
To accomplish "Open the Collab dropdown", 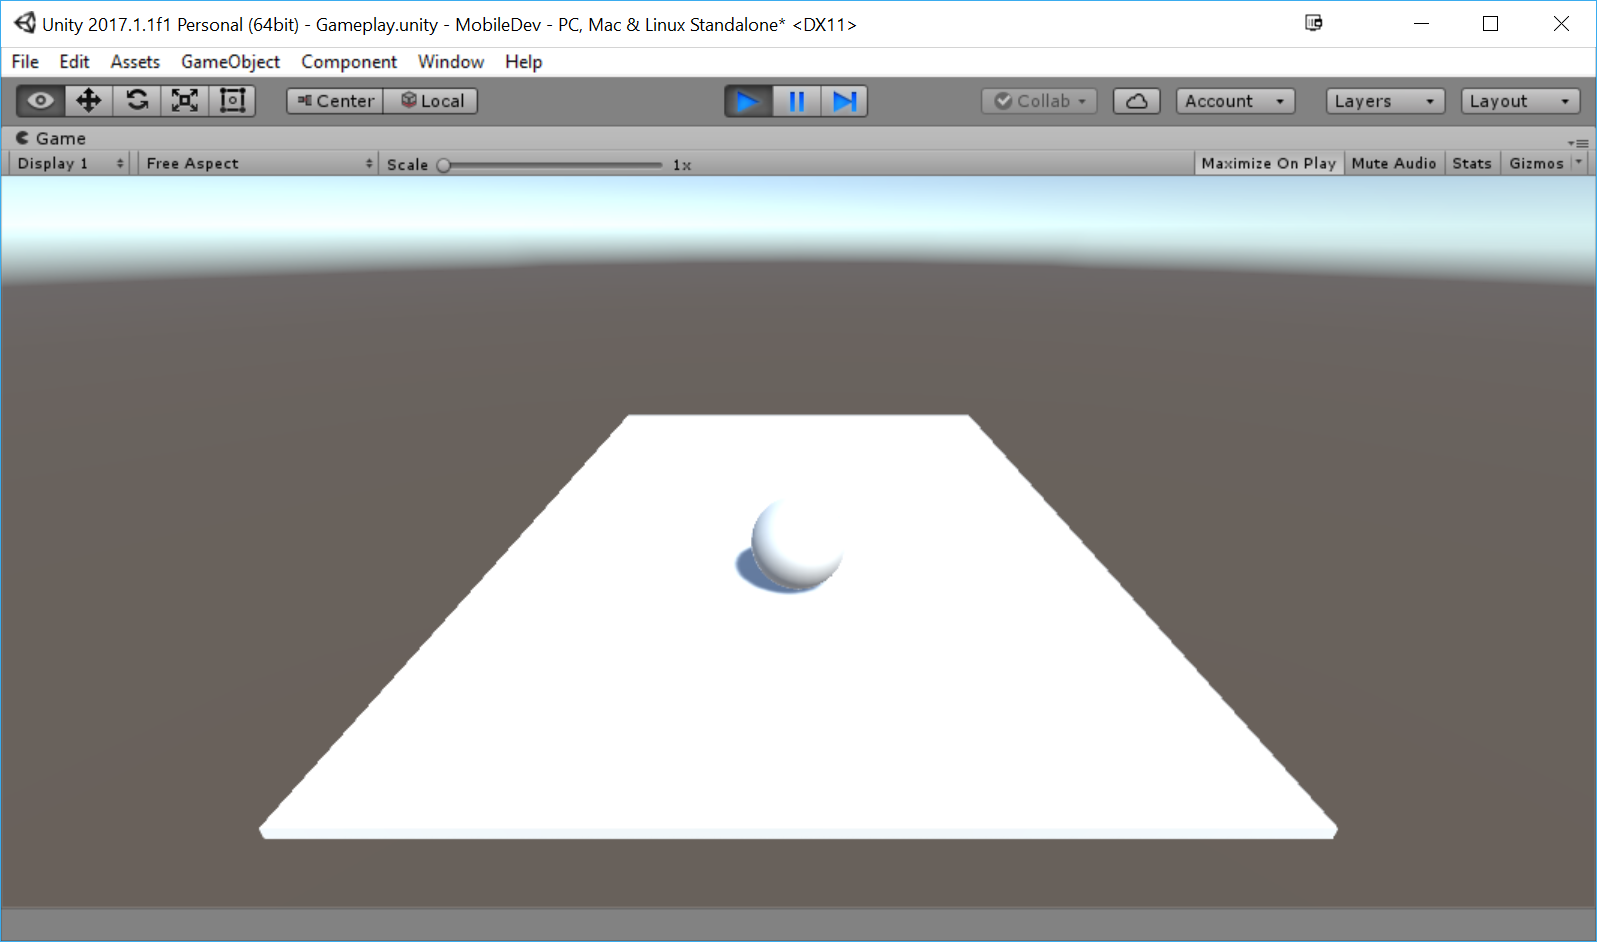I will [1040, 101].
